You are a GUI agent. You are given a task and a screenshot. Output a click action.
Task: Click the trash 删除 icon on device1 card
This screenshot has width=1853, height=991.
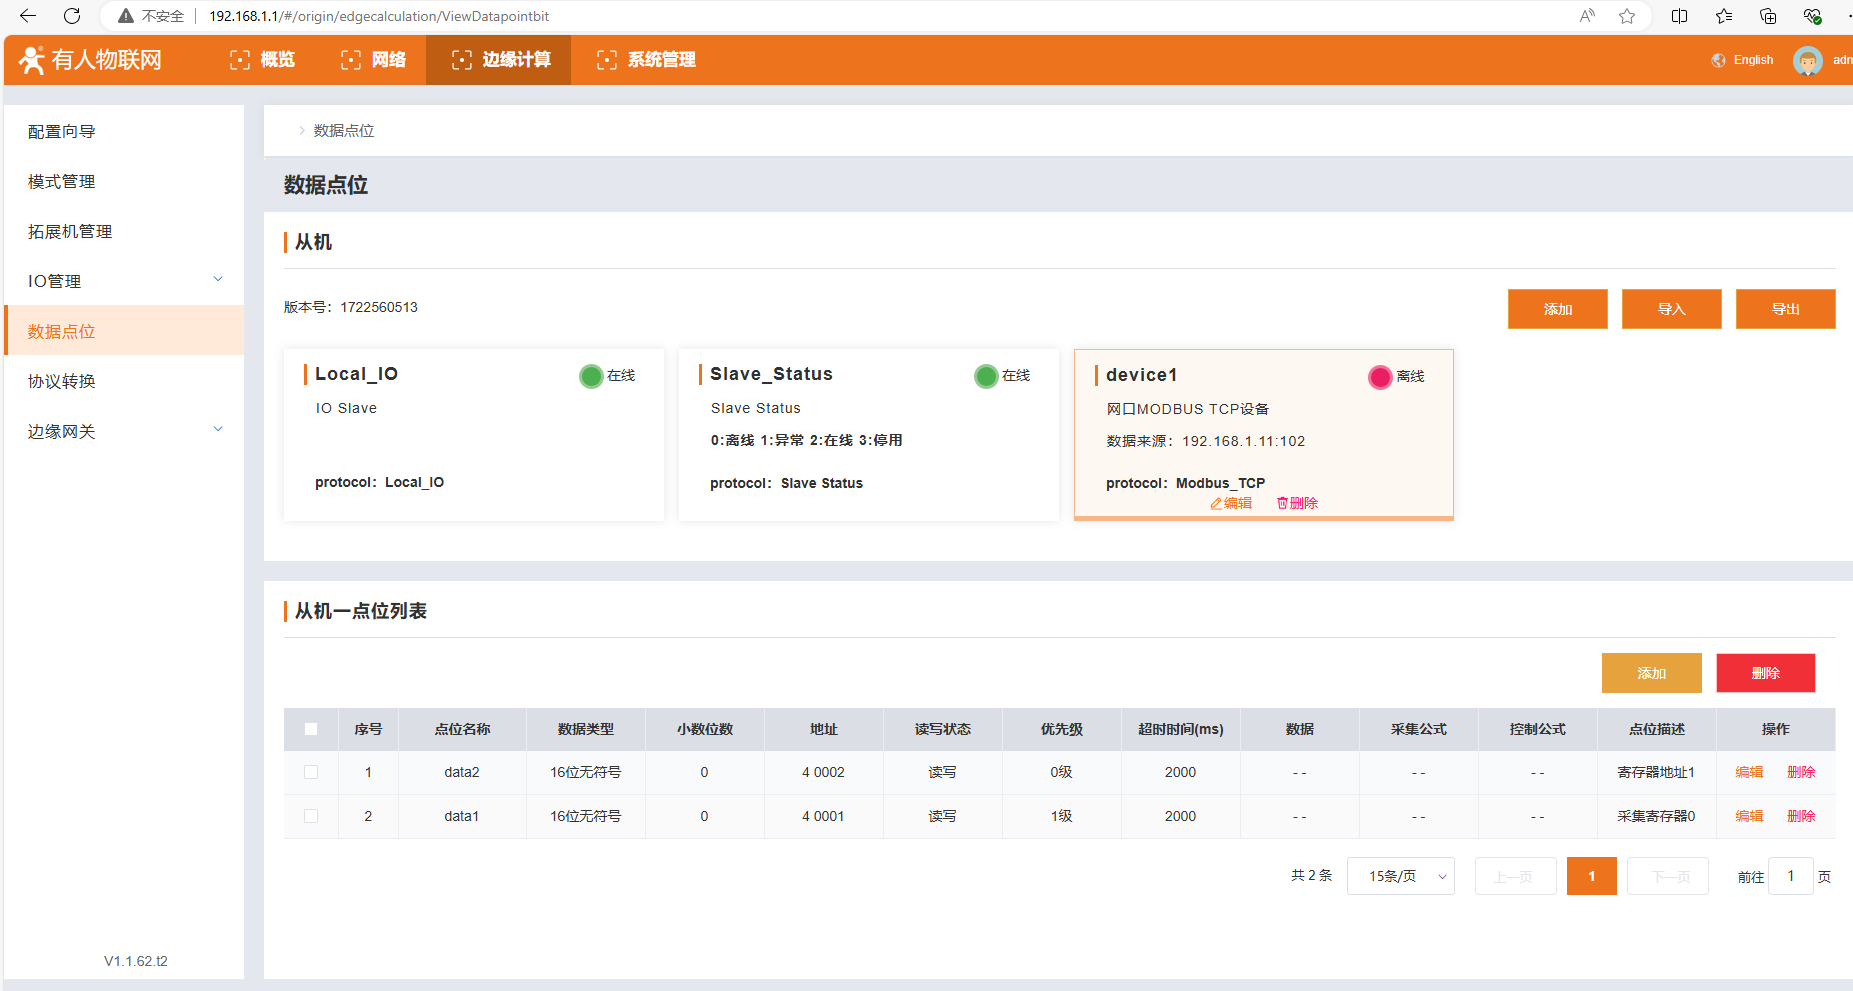point(1282,504)
